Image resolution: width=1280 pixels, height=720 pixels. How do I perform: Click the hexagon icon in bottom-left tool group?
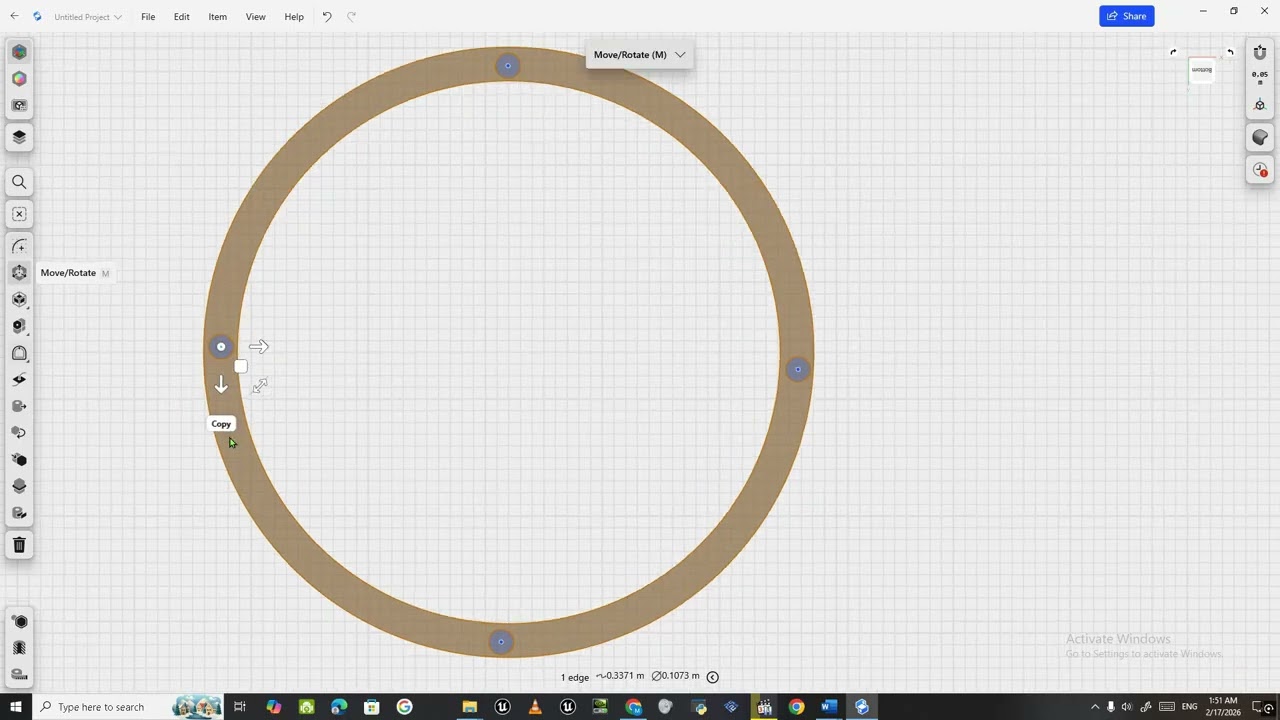coord(19,622)
